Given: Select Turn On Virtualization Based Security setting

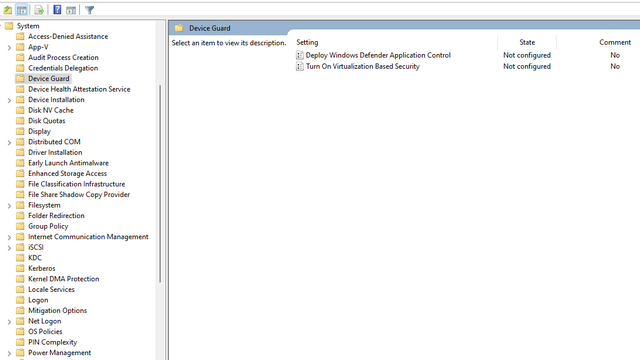Looking at the screenshot, I should pos(362,66).
